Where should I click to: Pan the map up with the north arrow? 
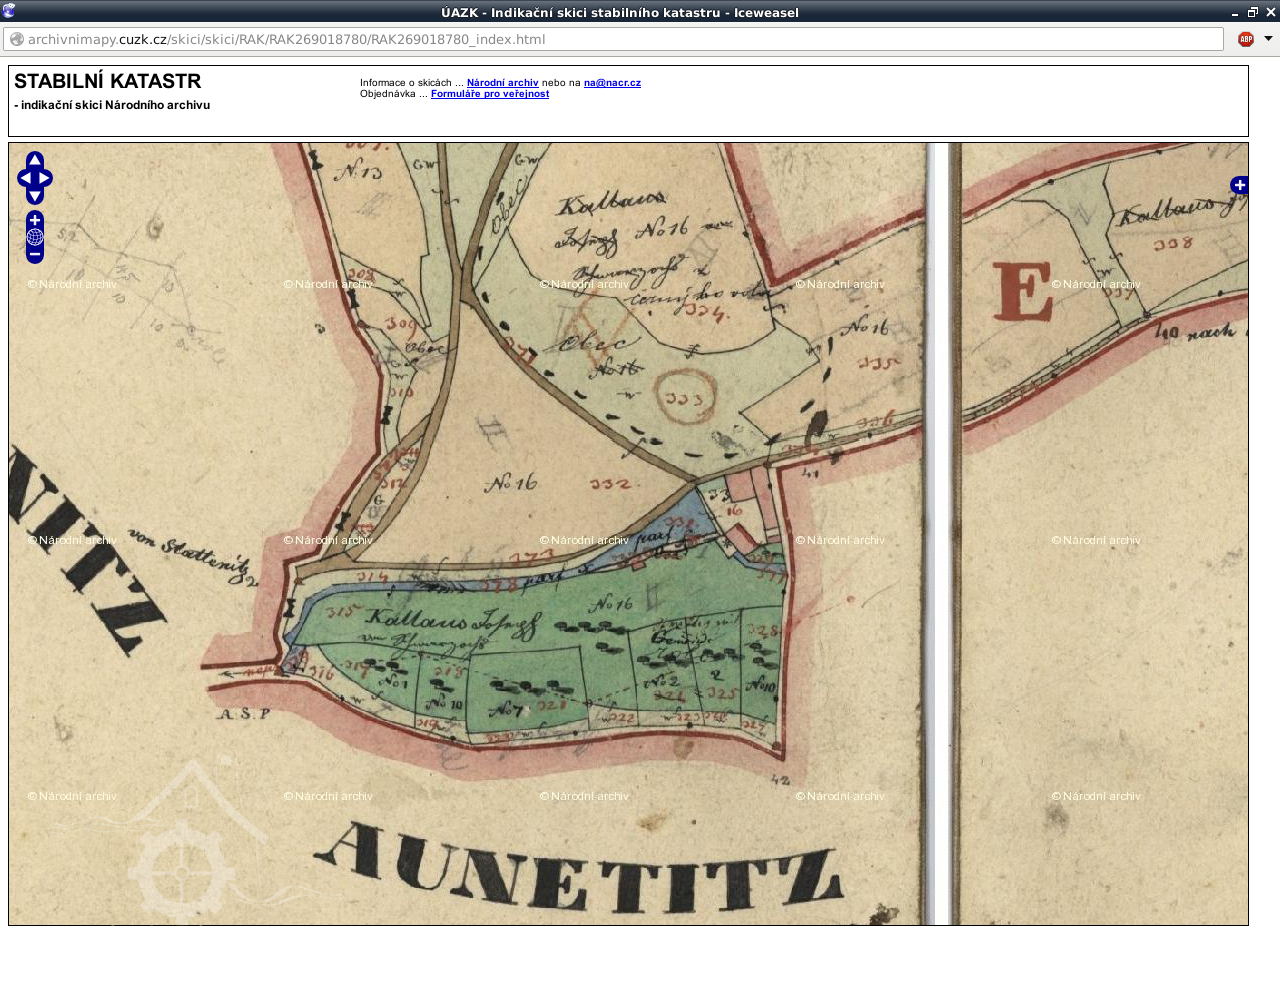point(35,160)
